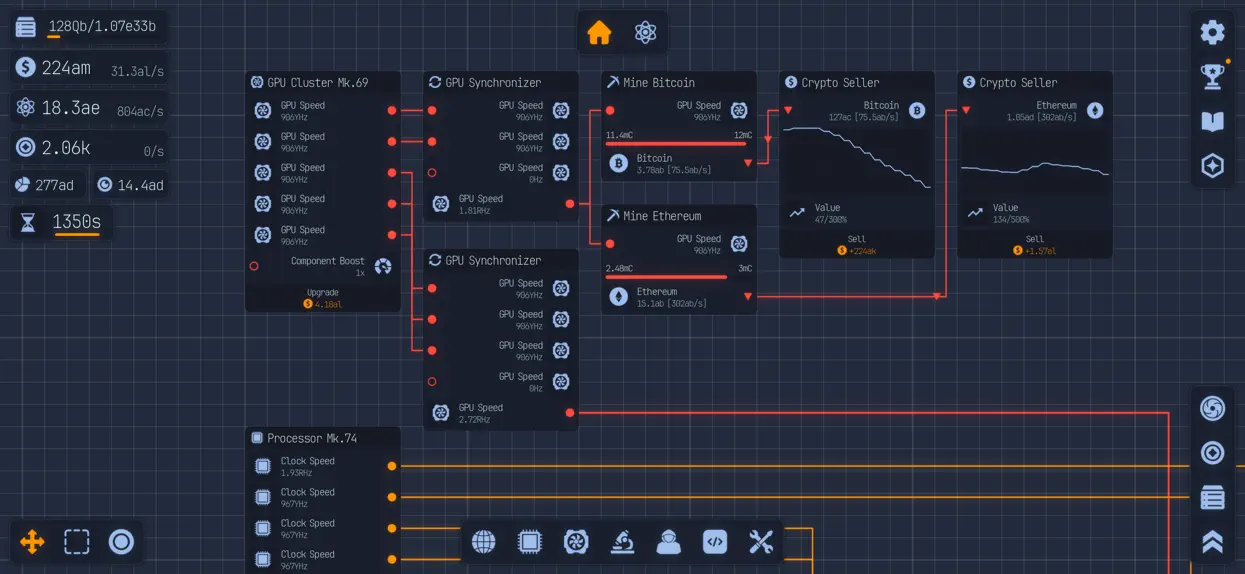The width and height of the screenshot is (1245, 574).
Task: Toggle the empty 0Hz port on the first GPU Synchronizer
Action: coord(432,173)
